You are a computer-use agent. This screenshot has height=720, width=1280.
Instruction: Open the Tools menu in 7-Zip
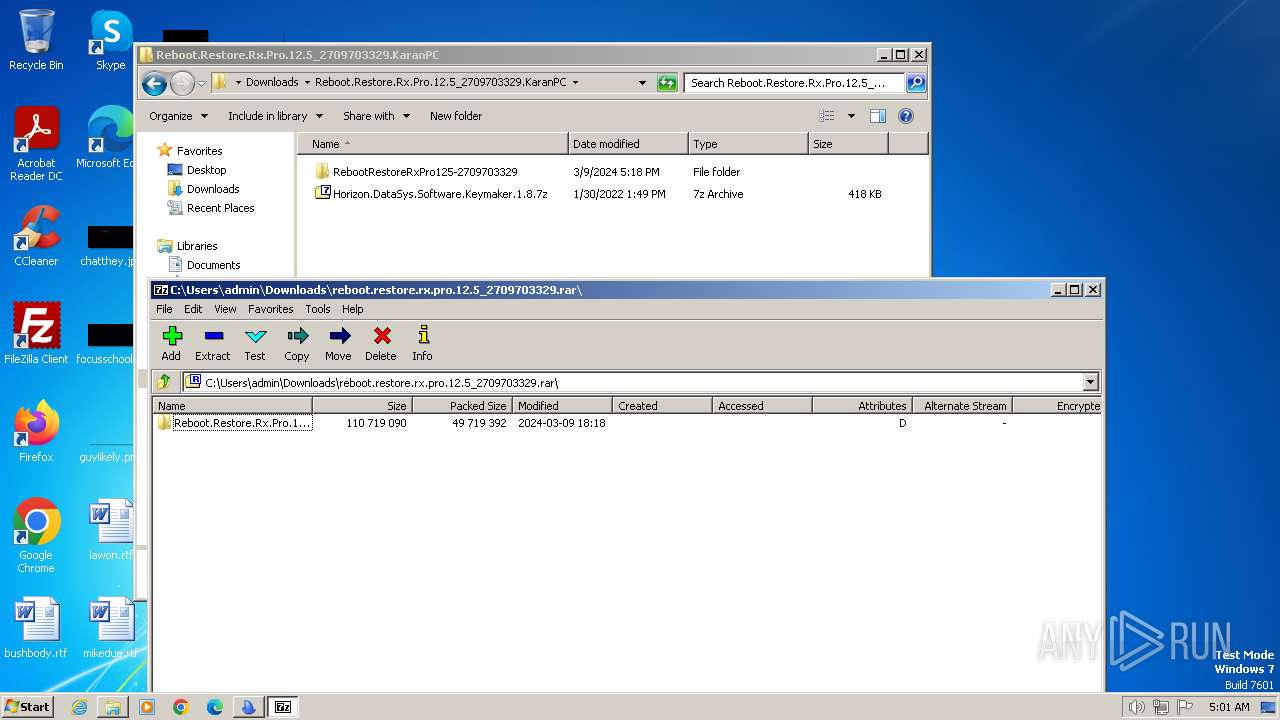318,309
